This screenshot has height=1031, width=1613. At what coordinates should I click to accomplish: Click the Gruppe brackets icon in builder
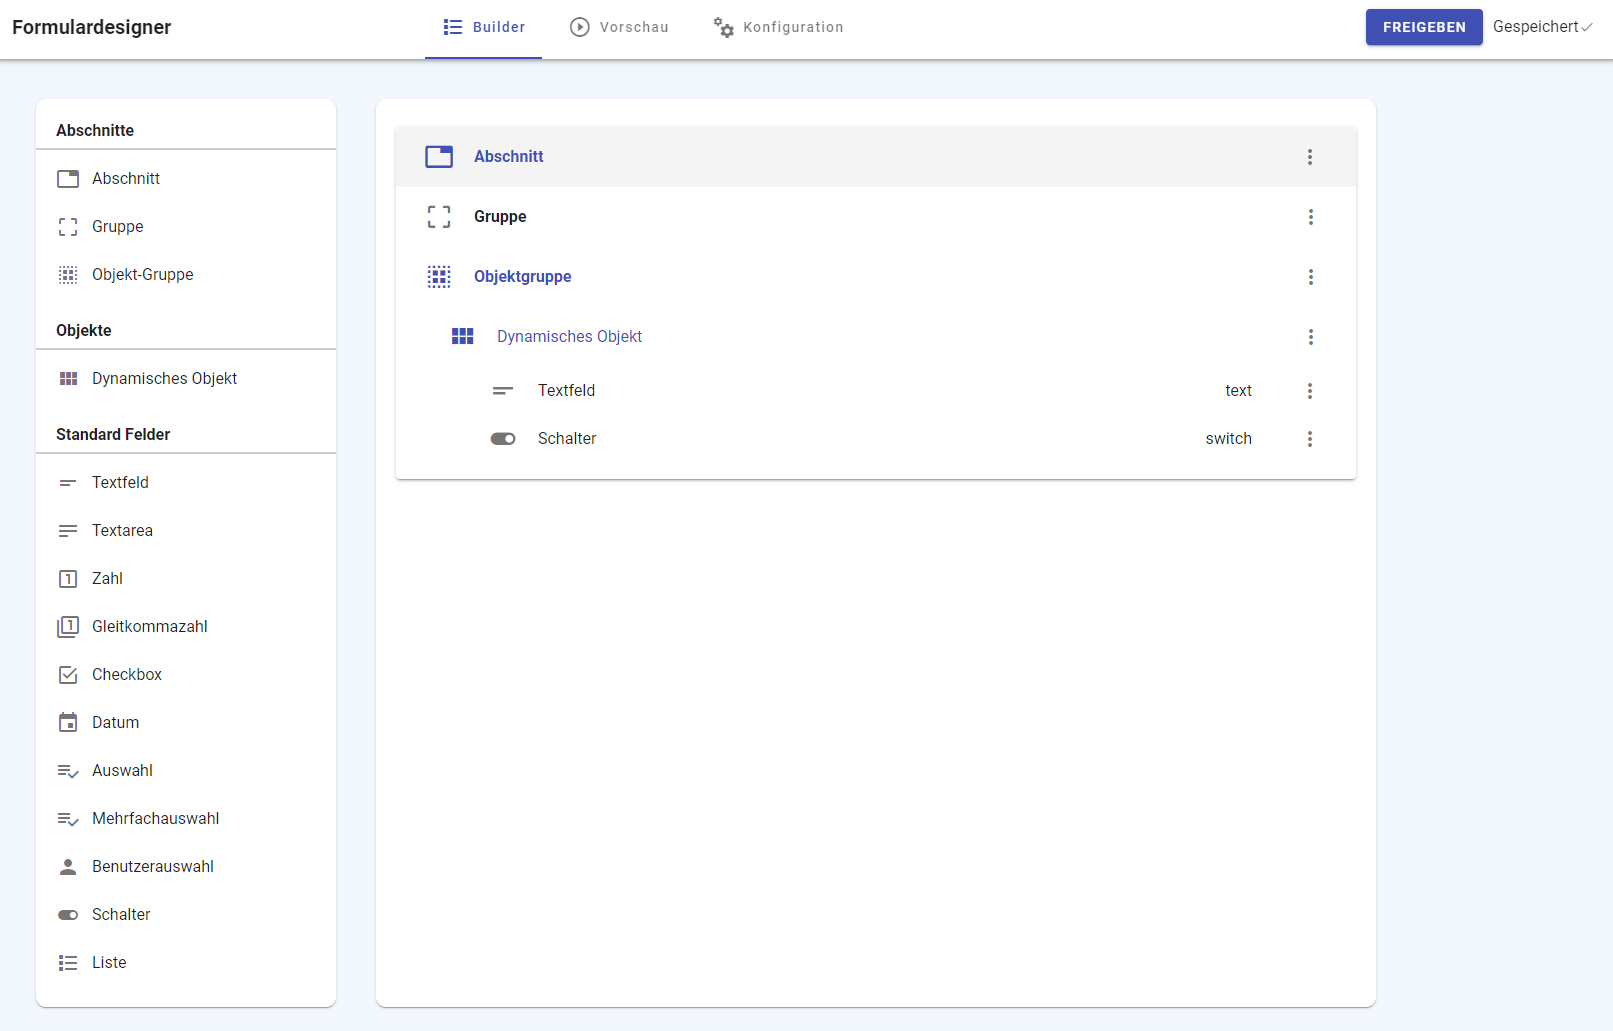click(439, 217)
